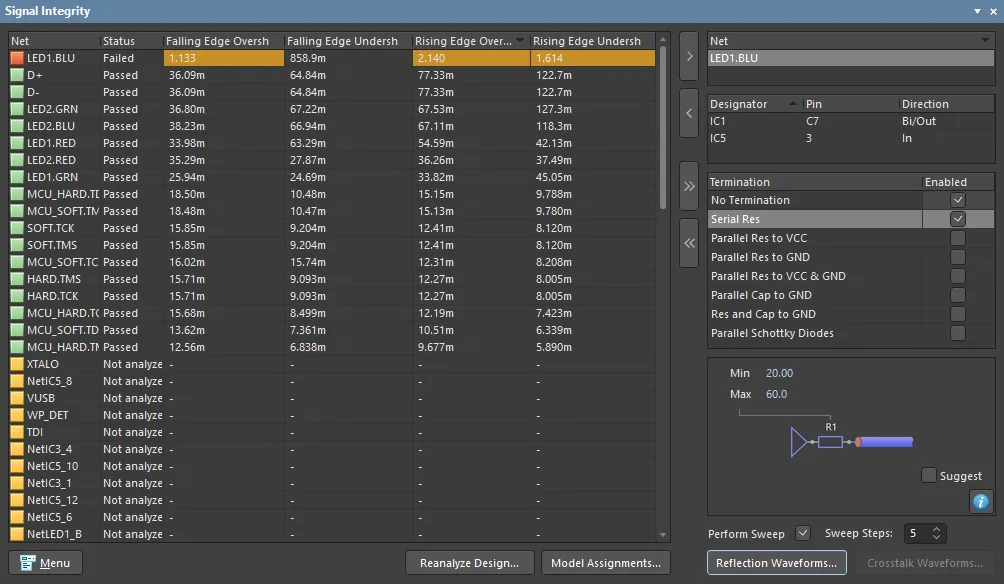The image size is (1004, 584).
Task: Click the single right arrow to take over net
Action: [x=688, y=57]
